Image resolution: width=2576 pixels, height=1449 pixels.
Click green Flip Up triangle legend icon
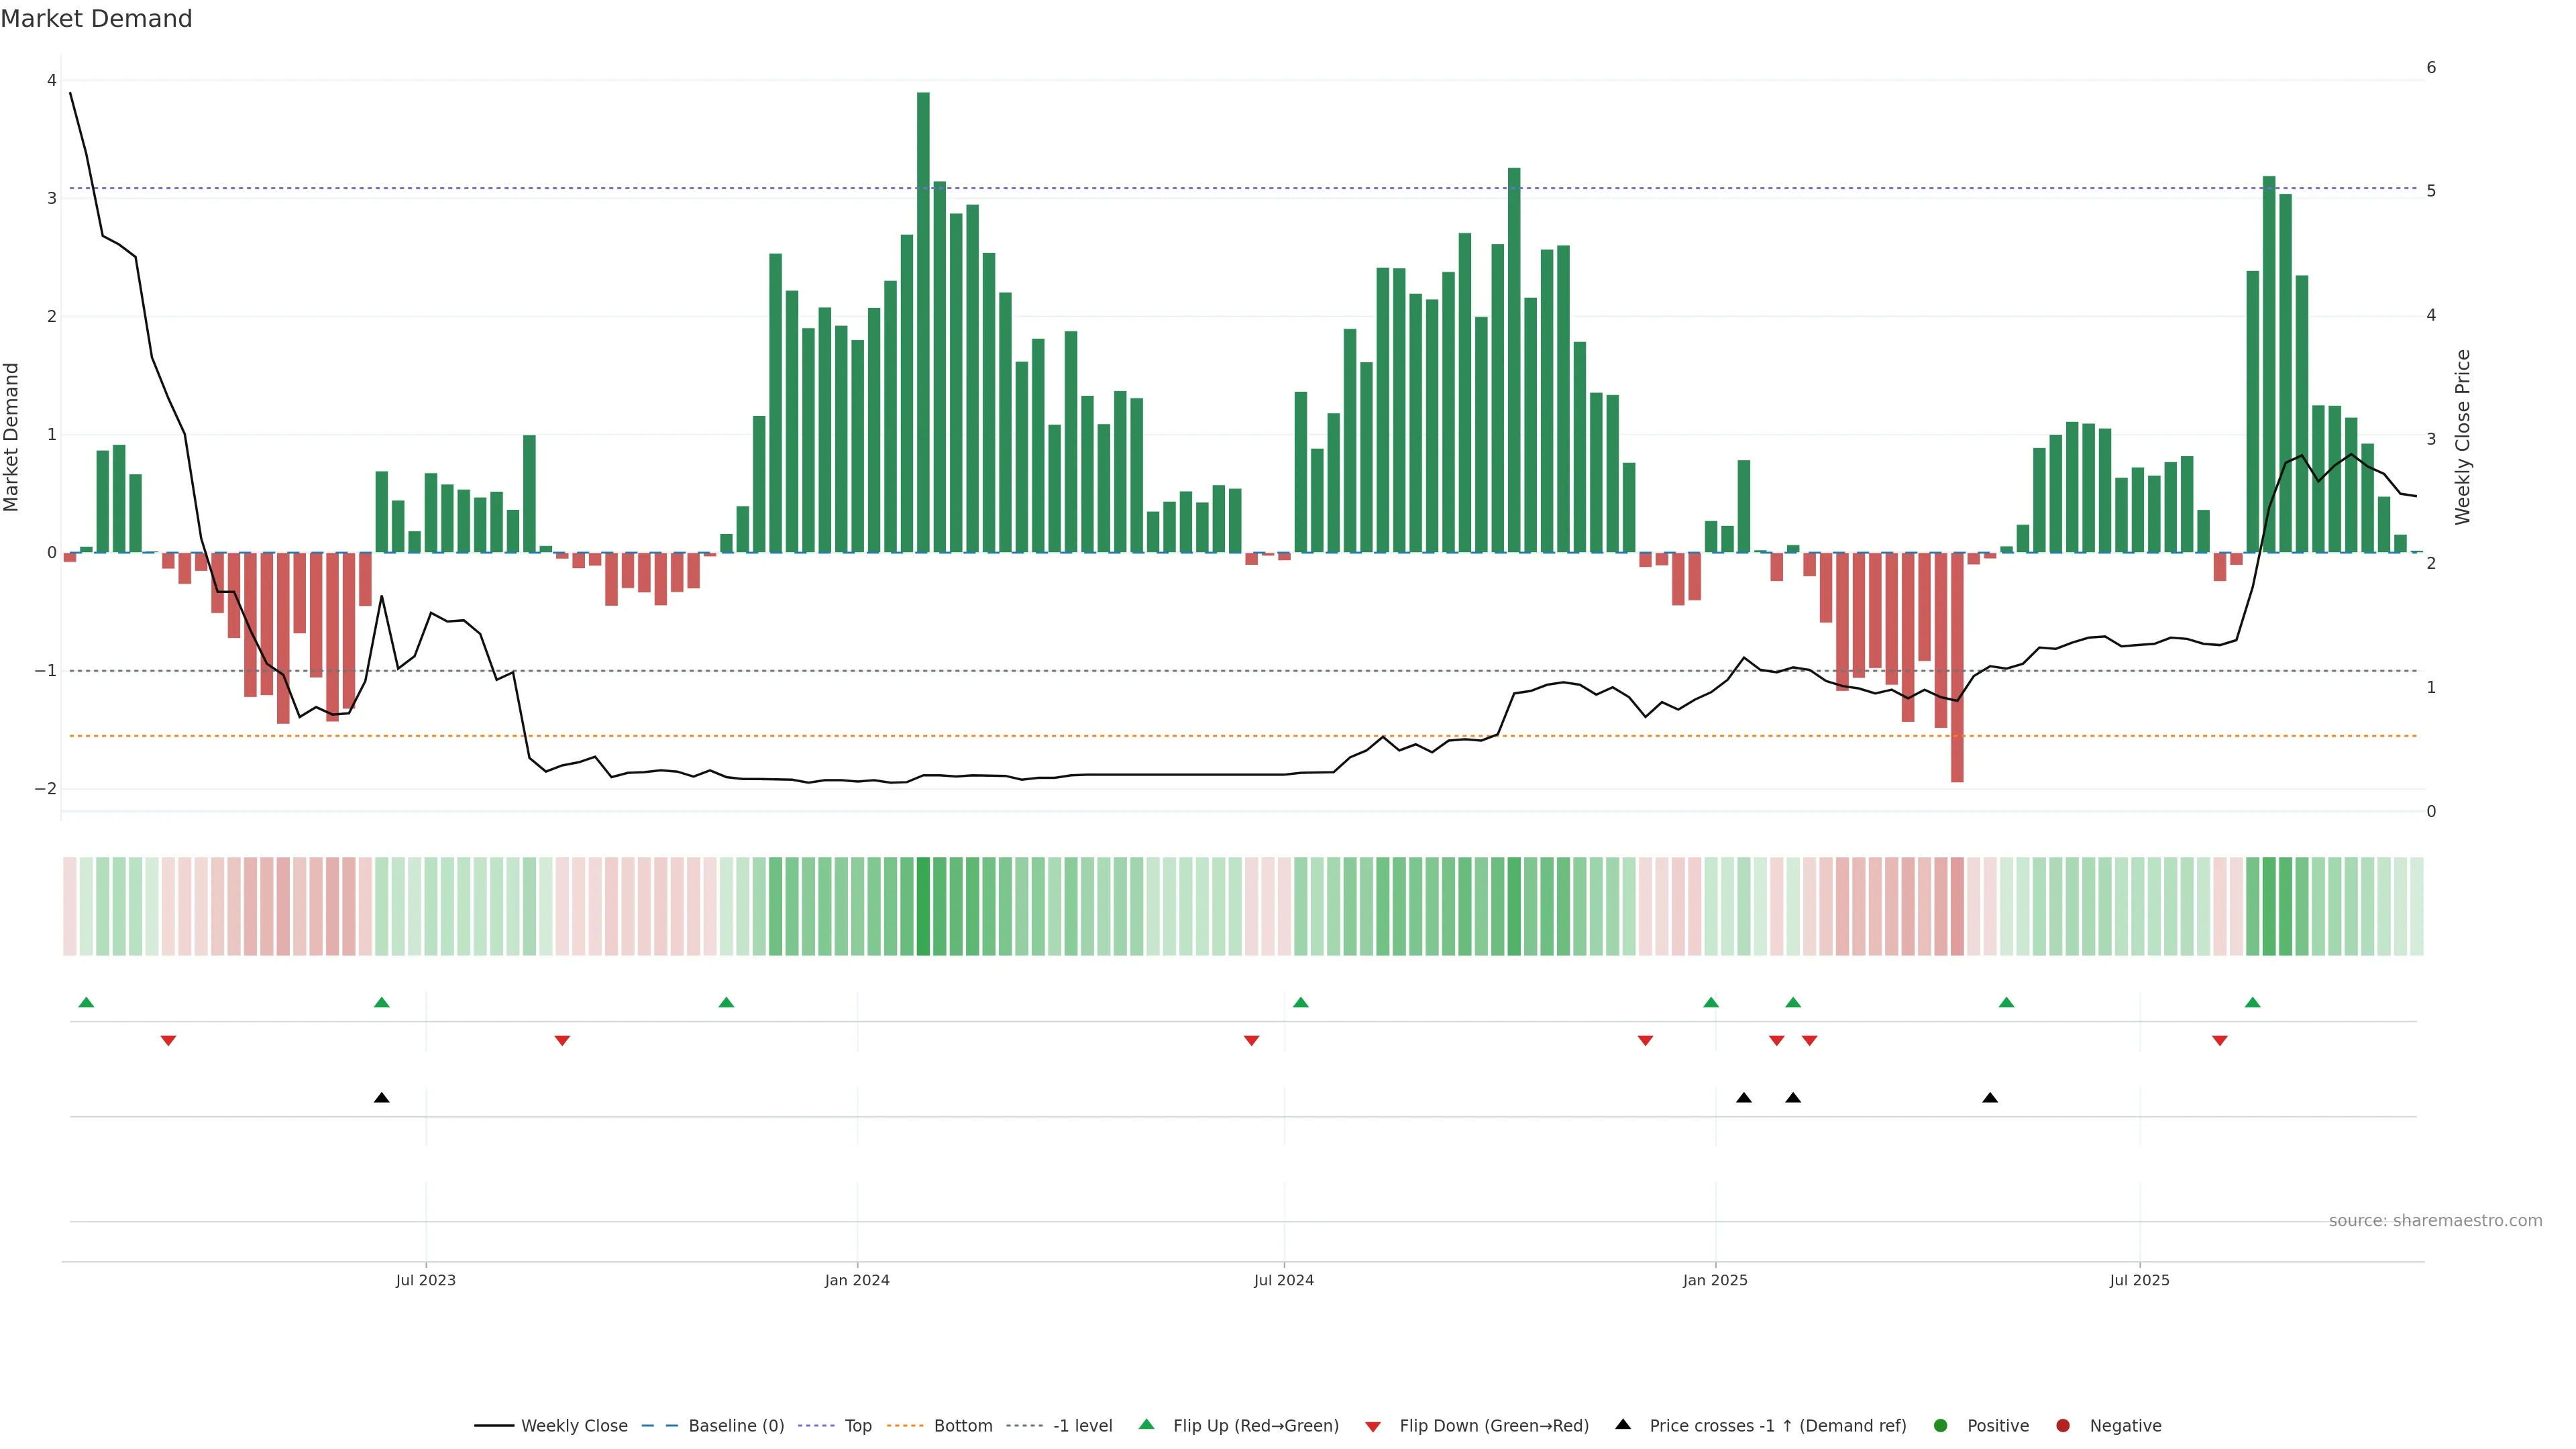click(x=1147, y=1425)
